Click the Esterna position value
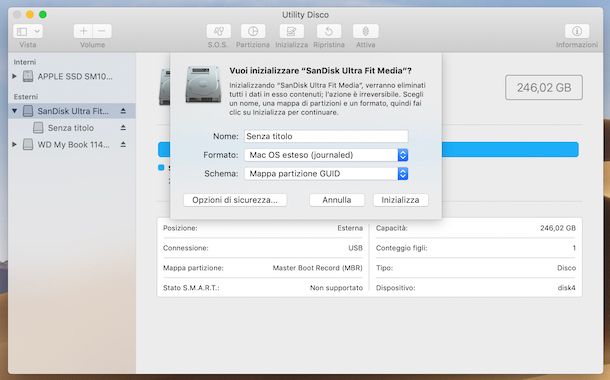The height and width of the screenshot is (380, 610). [x=350, y=228]
